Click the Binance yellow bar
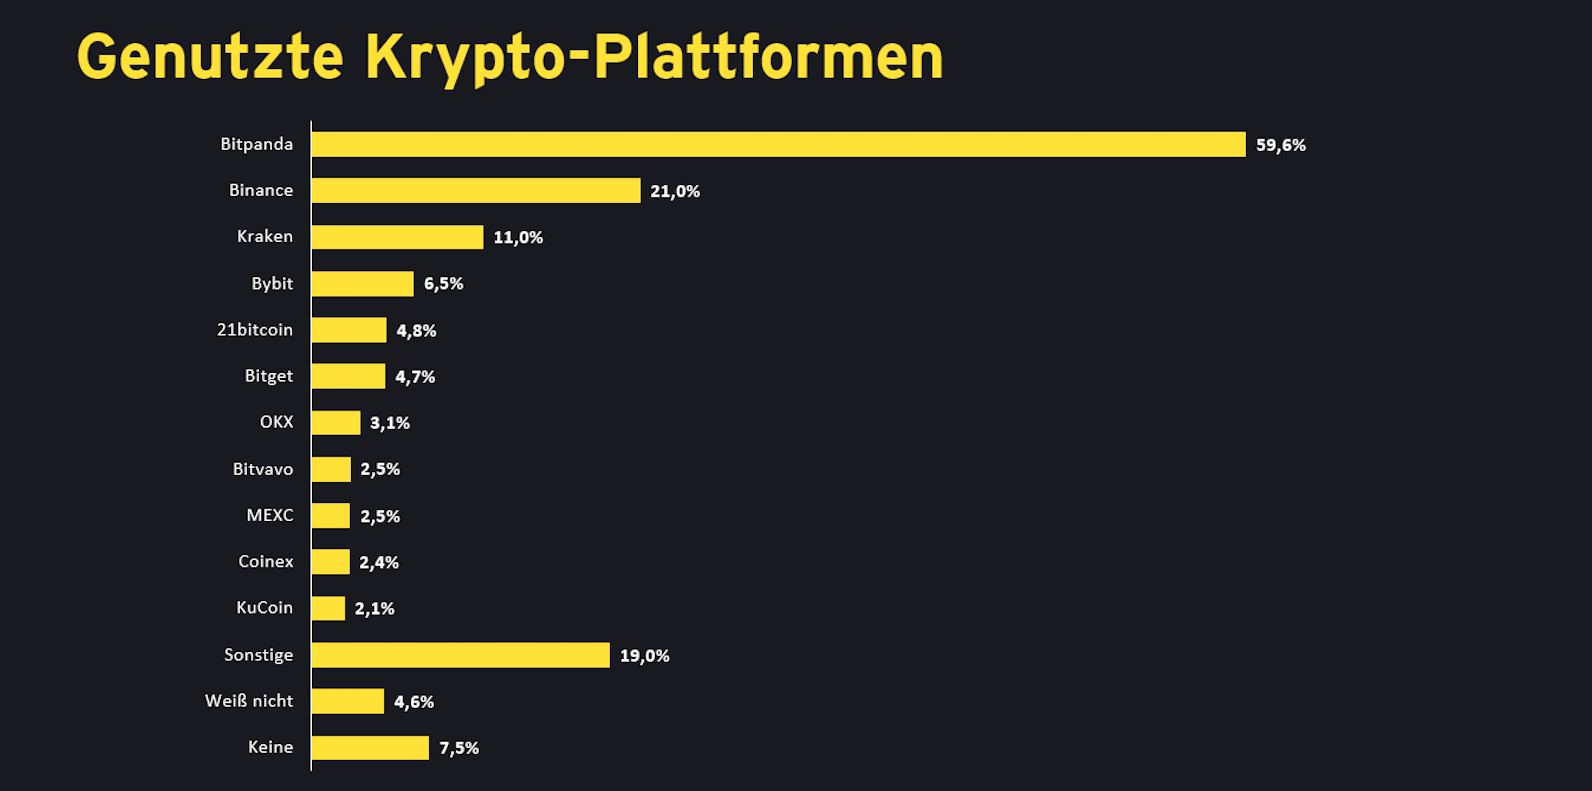Image resolution: width=1592 pixels, height=791 pixels. coord(476,191)
